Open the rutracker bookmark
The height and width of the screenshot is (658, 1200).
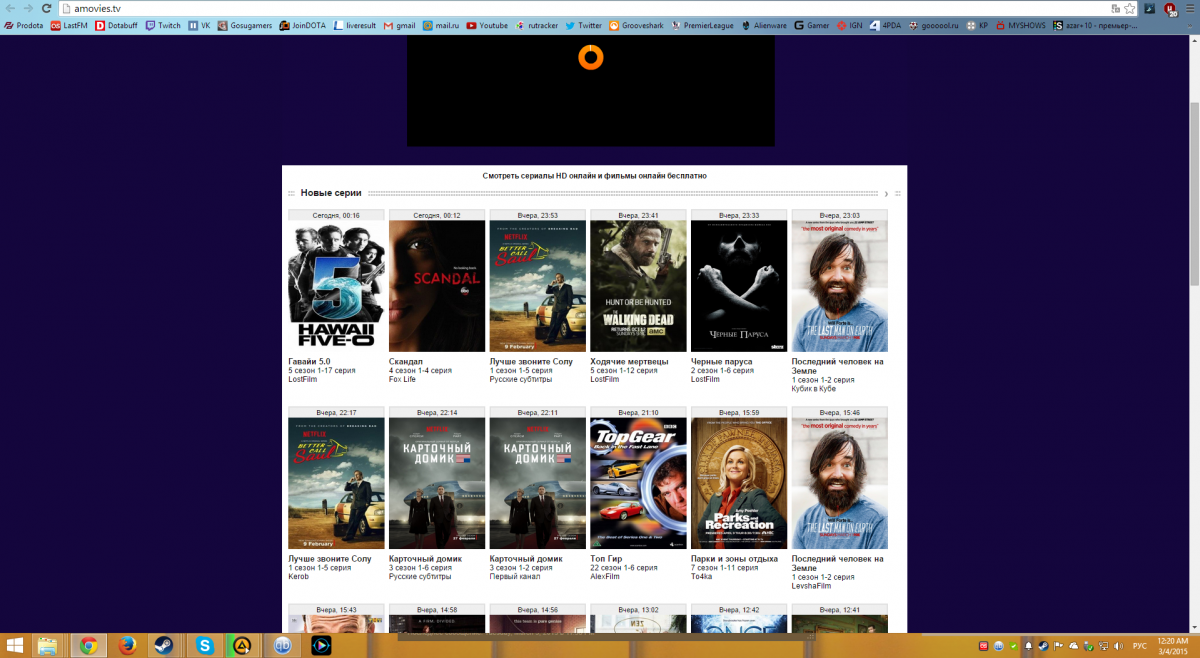tap(536, 25)
